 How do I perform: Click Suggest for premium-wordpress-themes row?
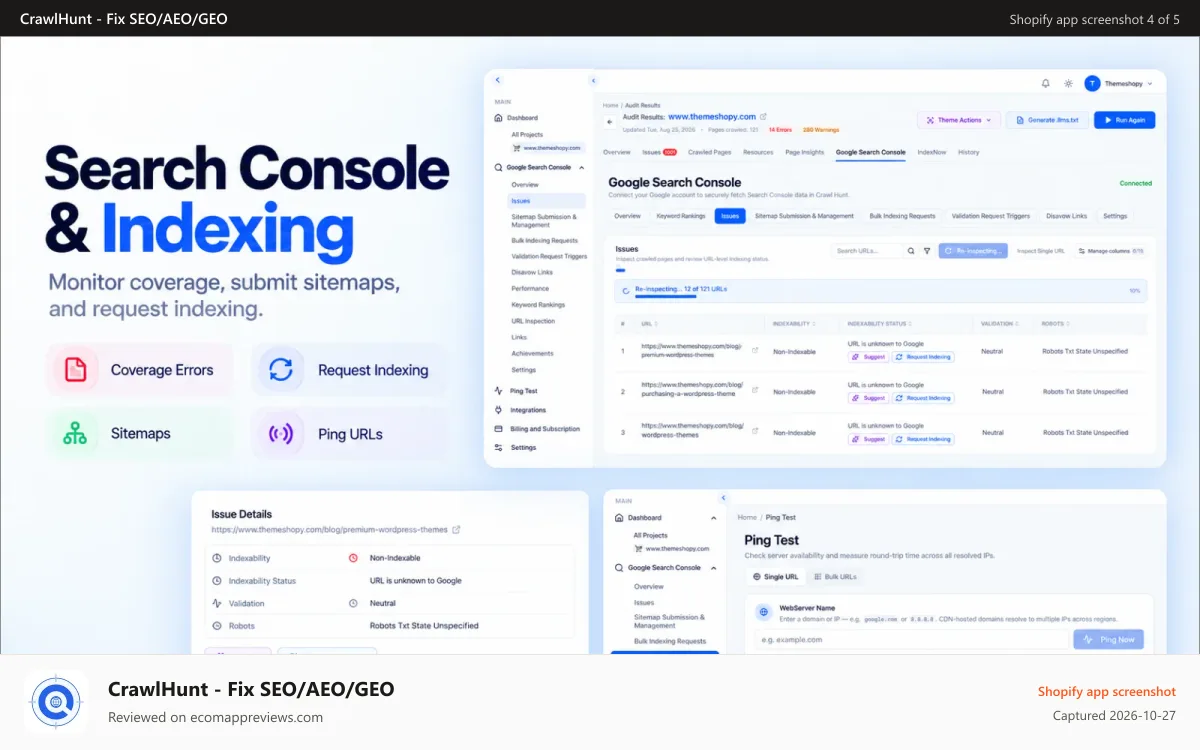[868, 357]
